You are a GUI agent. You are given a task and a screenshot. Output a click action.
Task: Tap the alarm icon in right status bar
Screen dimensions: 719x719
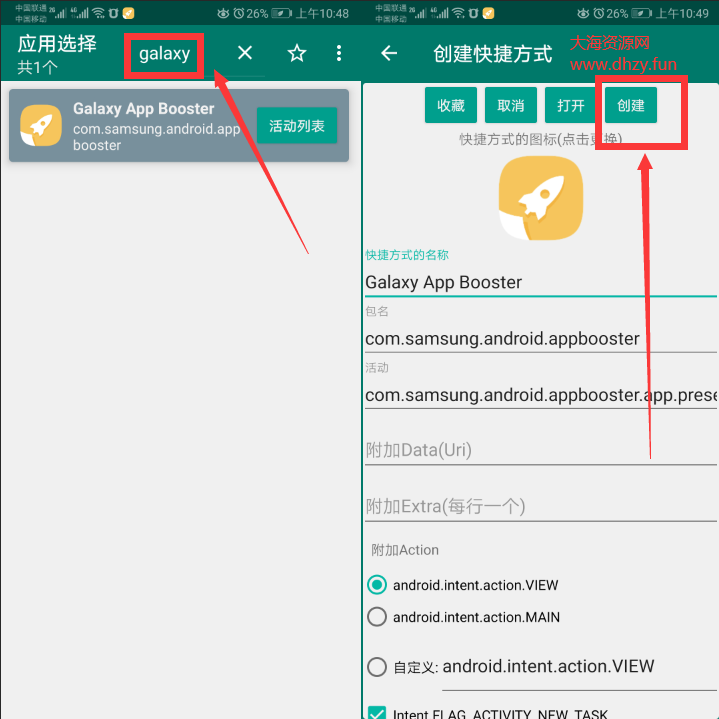(594, 13)
